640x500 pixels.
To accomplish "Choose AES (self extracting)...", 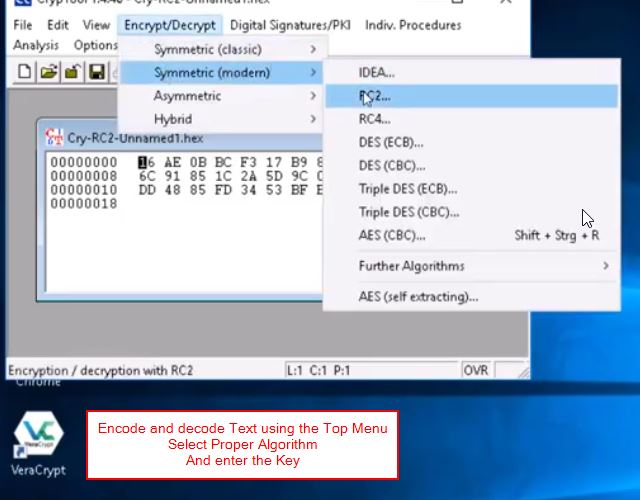I will tap(472, 297).
